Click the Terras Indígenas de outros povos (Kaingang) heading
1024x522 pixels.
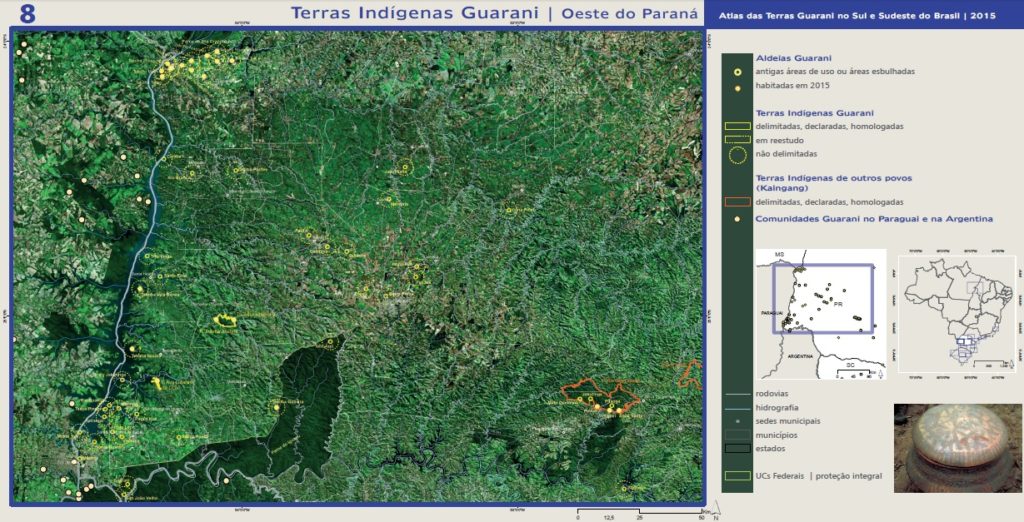834,183
